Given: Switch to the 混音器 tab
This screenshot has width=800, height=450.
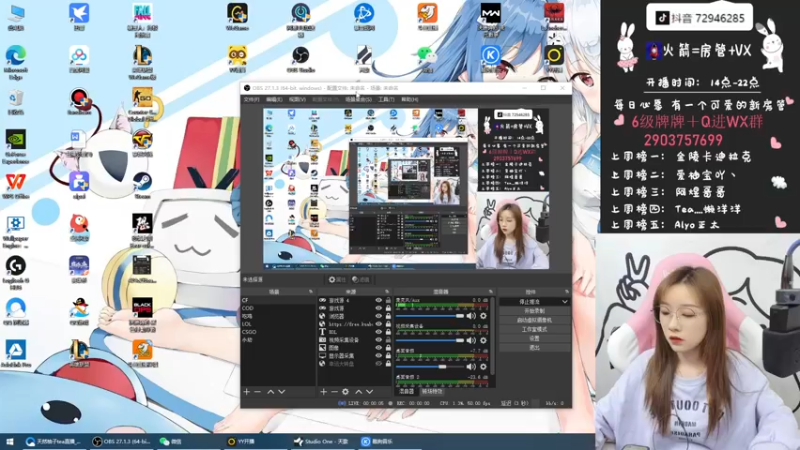Looking at the screenshot, I should click(407, 391).
